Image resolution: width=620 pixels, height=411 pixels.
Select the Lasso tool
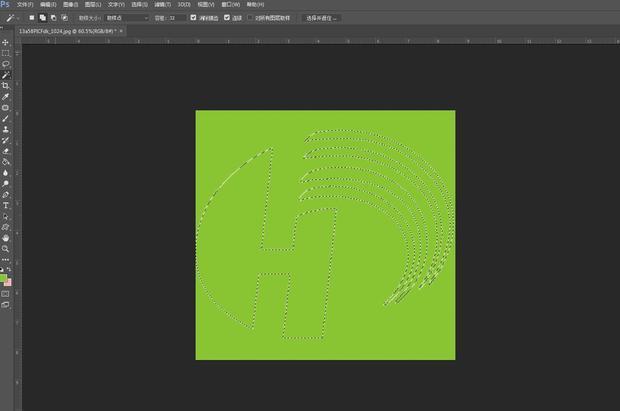(x=6, y=64)
